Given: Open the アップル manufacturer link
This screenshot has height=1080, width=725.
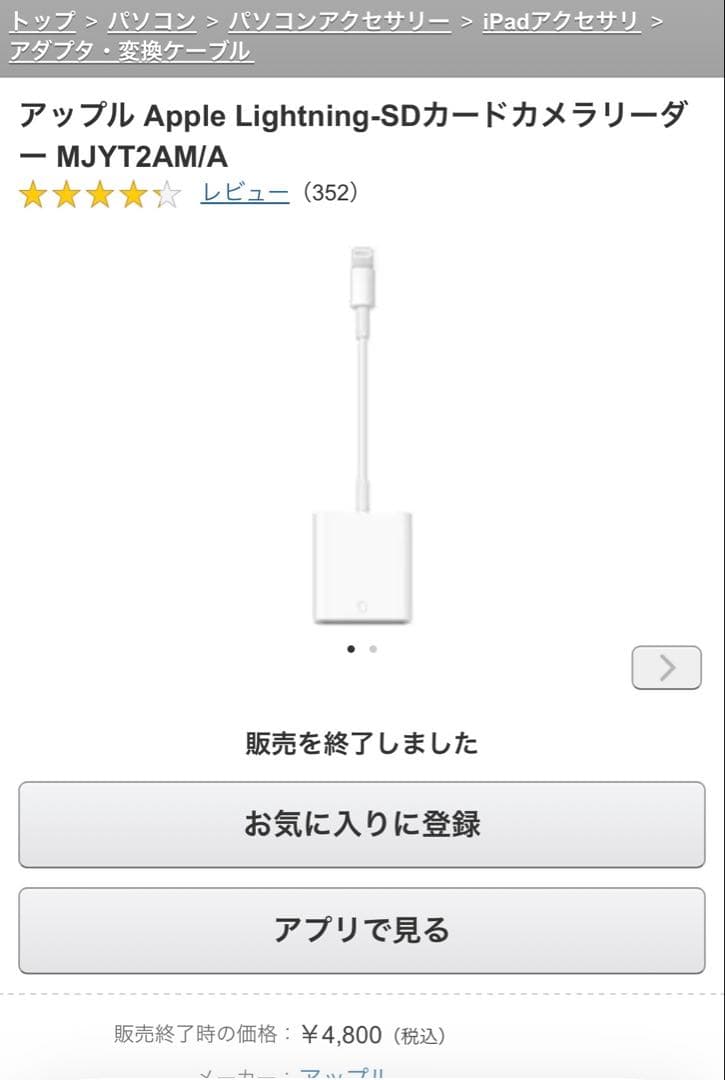Looking at the screenshot, I should coord(342,1074).
